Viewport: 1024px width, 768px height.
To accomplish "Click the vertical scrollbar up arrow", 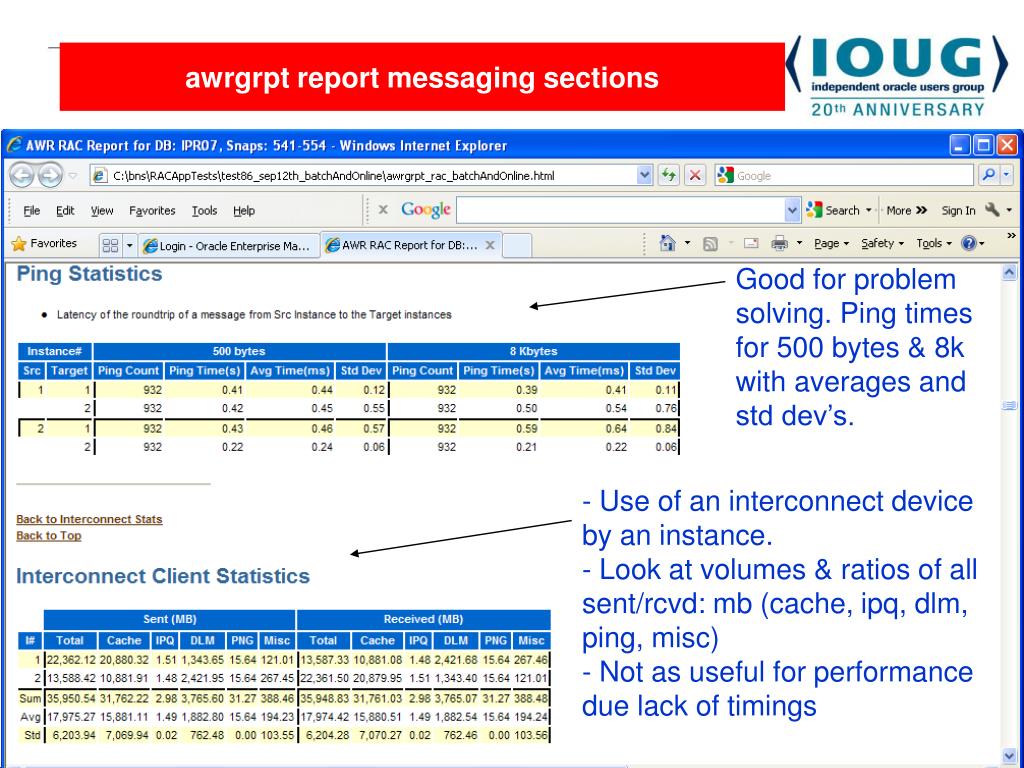I will point(1010,272).
